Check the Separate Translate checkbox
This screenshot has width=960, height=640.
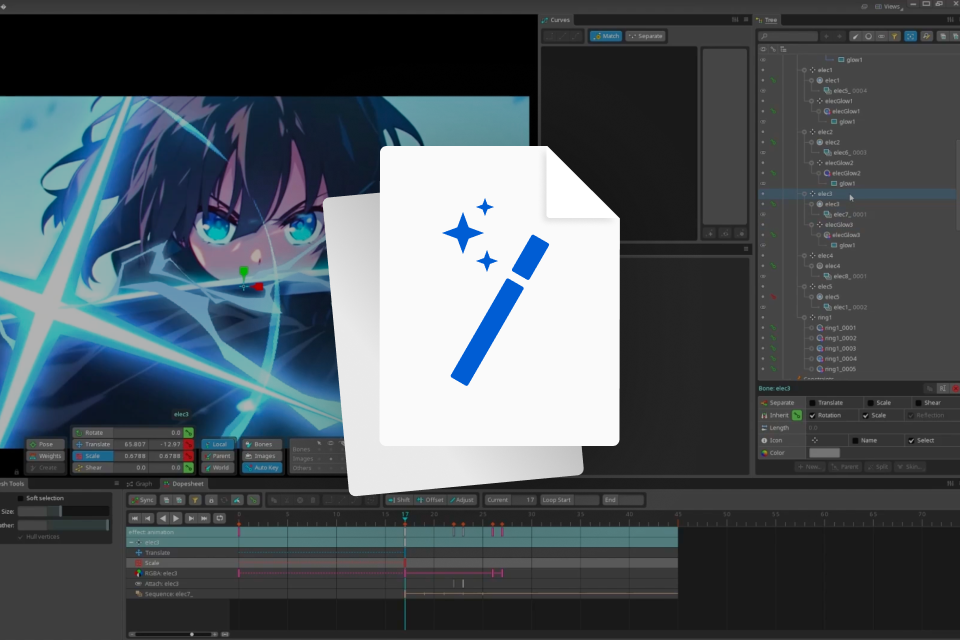pos(812,402)
